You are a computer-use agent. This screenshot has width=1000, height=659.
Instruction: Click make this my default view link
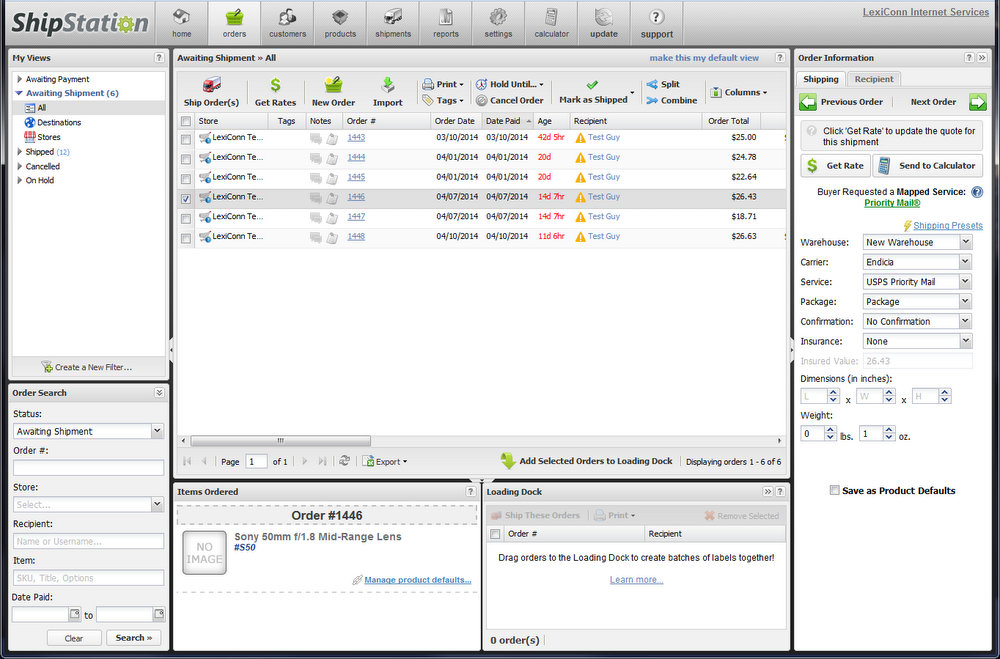click(x=704, y=57)
